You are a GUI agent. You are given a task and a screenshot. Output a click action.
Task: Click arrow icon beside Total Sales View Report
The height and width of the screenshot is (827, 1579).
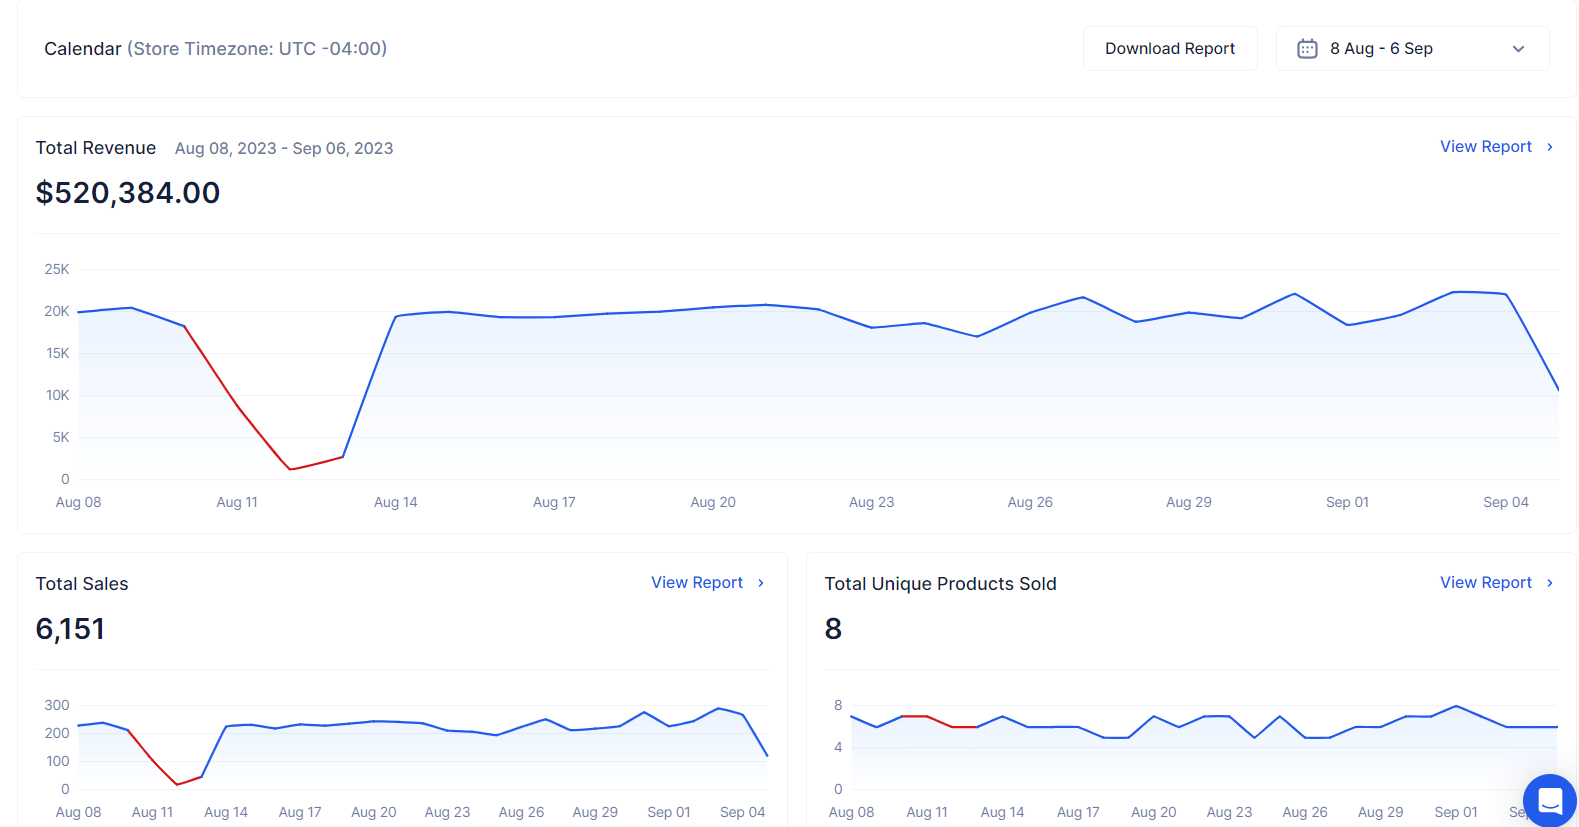pyautogui.click(x=760, y=583)
